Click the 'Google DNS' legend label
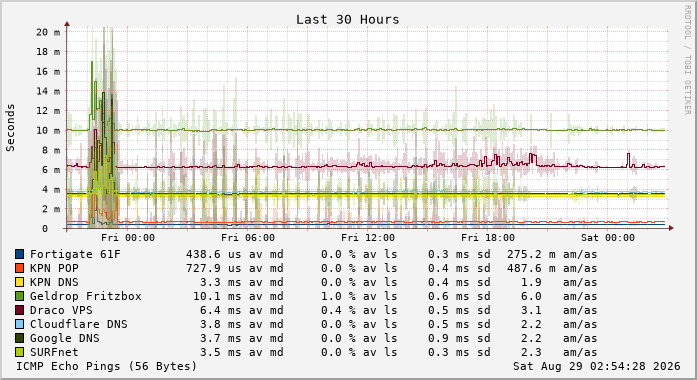Screen dimensions: 697x380 click(x=65, y=338)
